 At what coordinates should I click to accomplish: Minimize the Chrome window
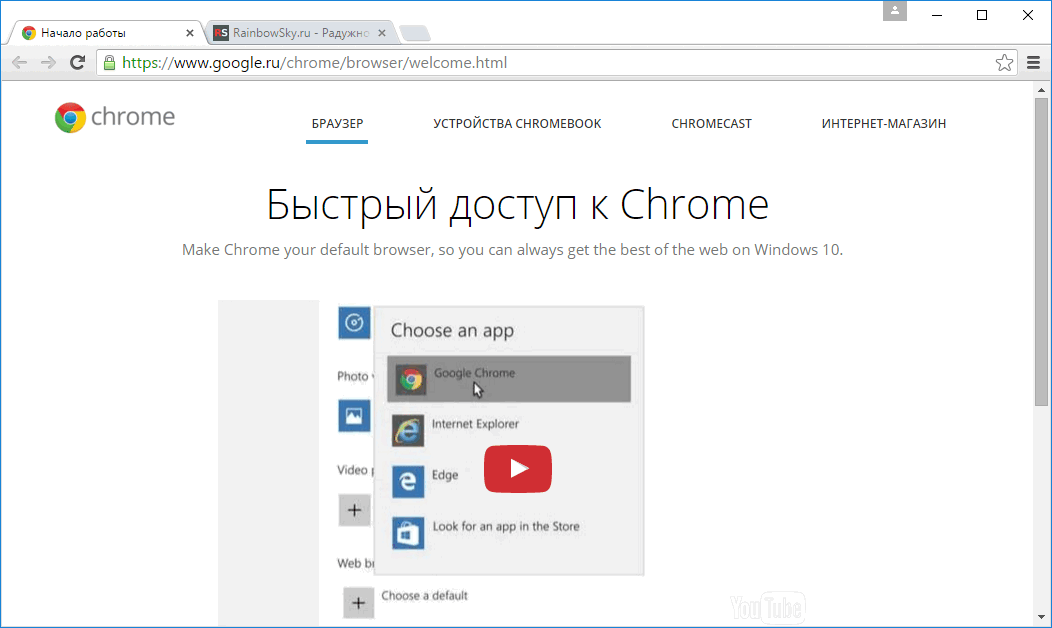point(937,15)
